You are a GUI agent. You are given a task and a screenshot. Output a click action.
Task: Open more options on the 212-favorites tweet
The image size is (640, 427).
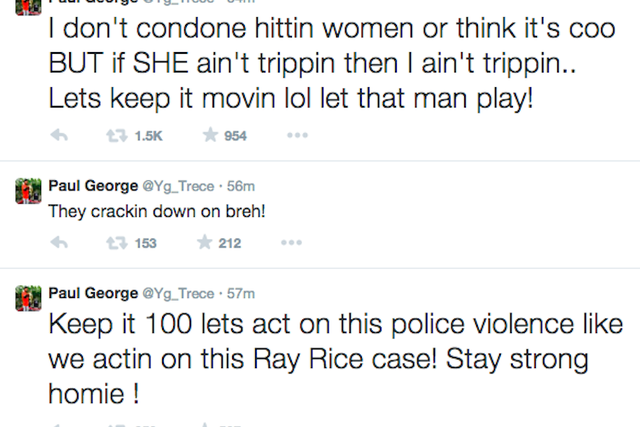point(291,242)
